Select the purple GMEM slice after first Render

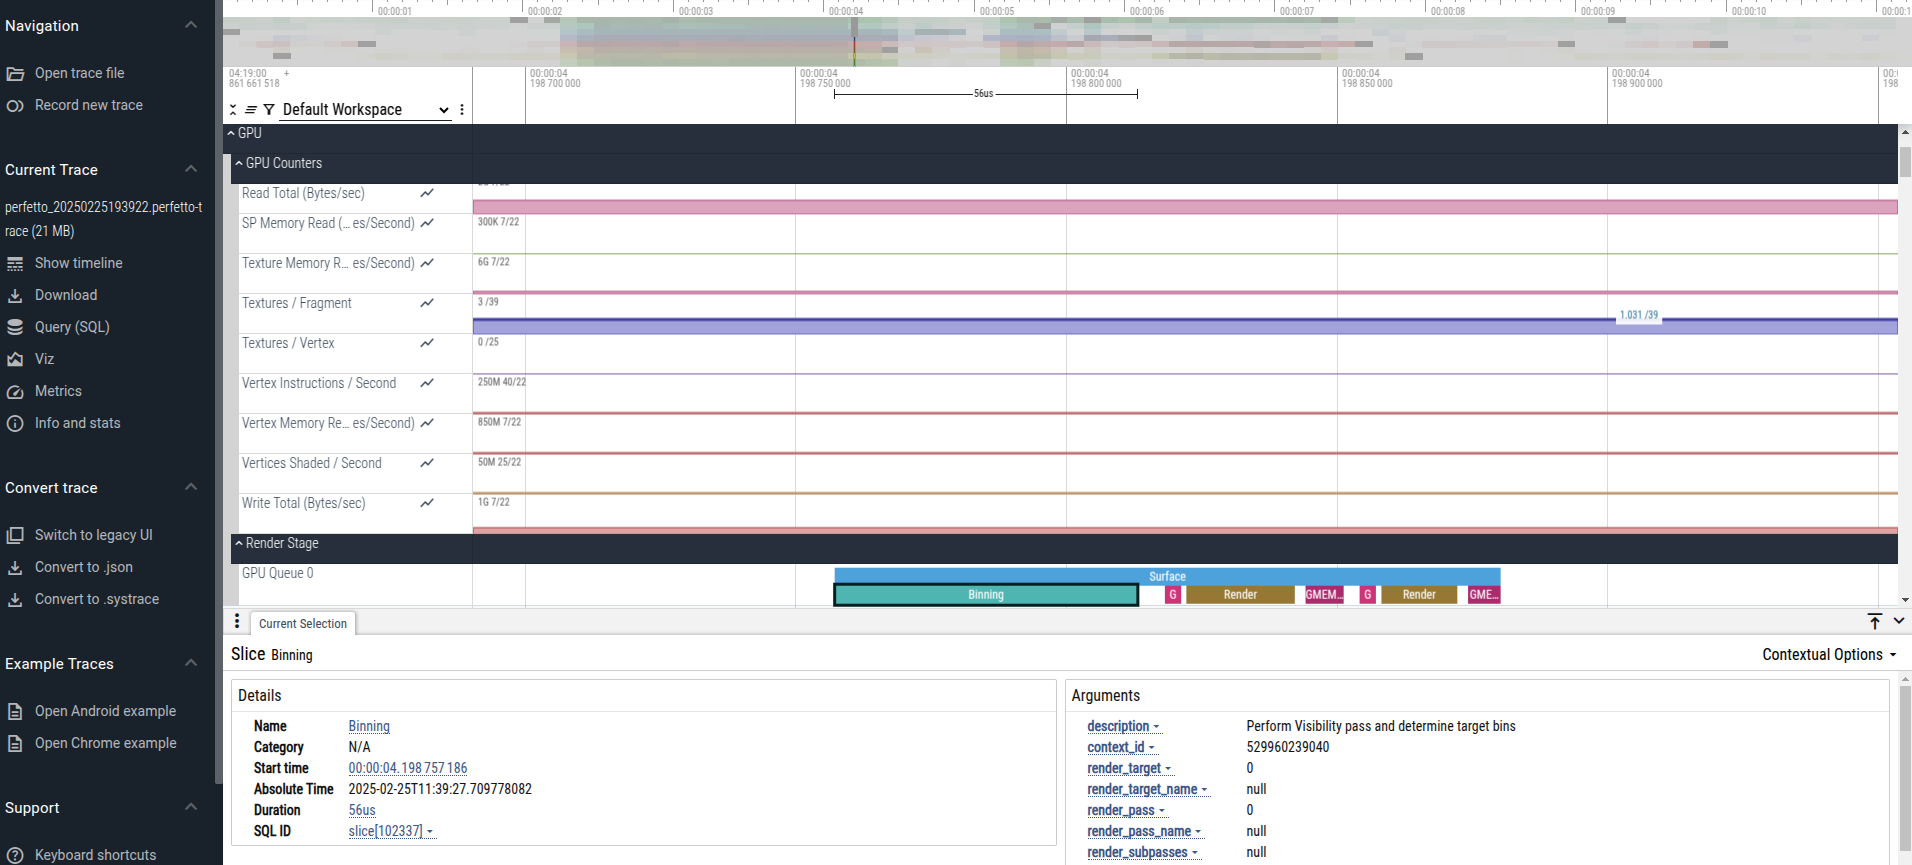point(1323,595)
